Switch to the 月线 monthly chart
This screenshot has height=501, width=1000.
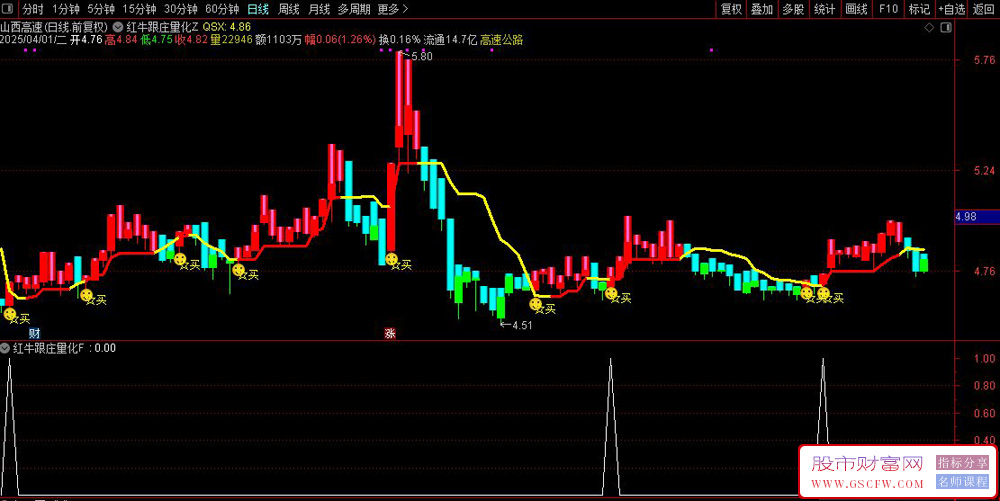319,9
